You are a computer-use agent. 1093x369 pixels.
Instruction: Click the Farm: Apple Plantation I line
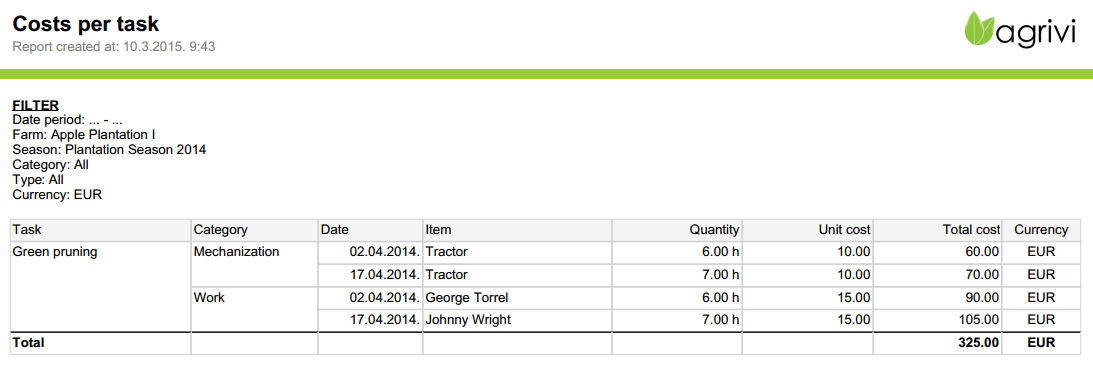tap(84, 135)
